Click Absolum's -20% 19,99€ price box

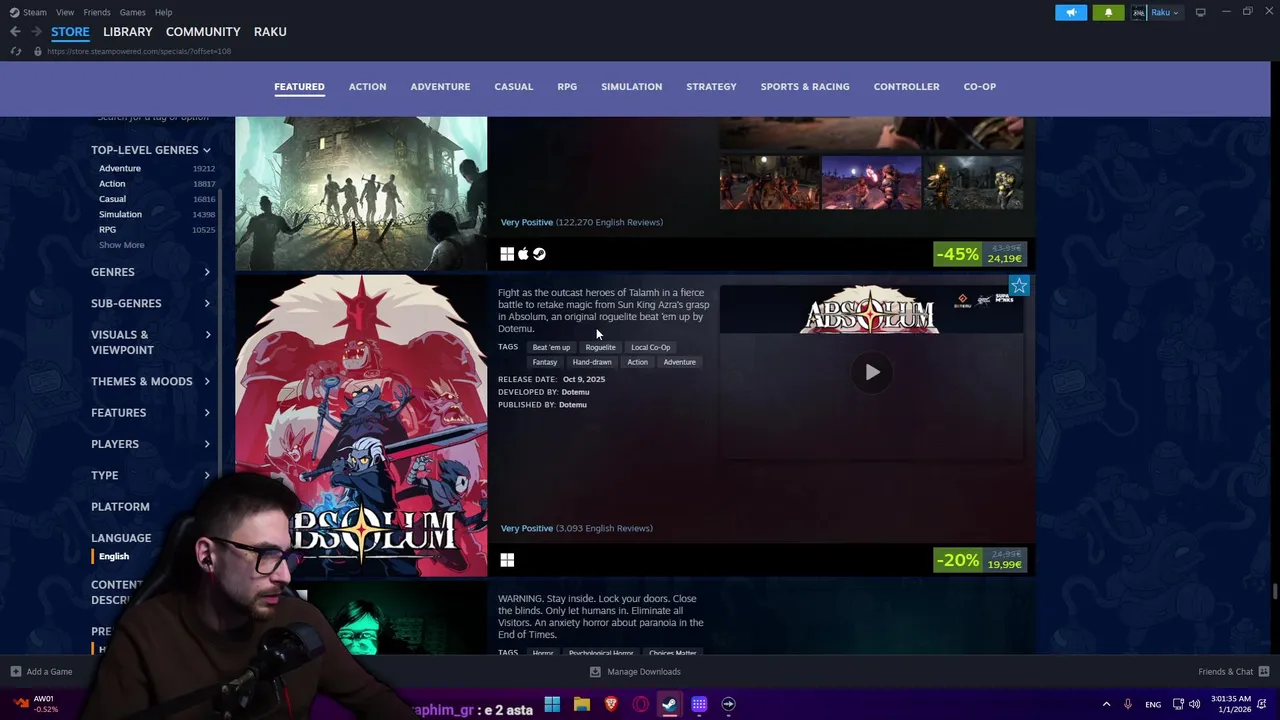(979, 560)
